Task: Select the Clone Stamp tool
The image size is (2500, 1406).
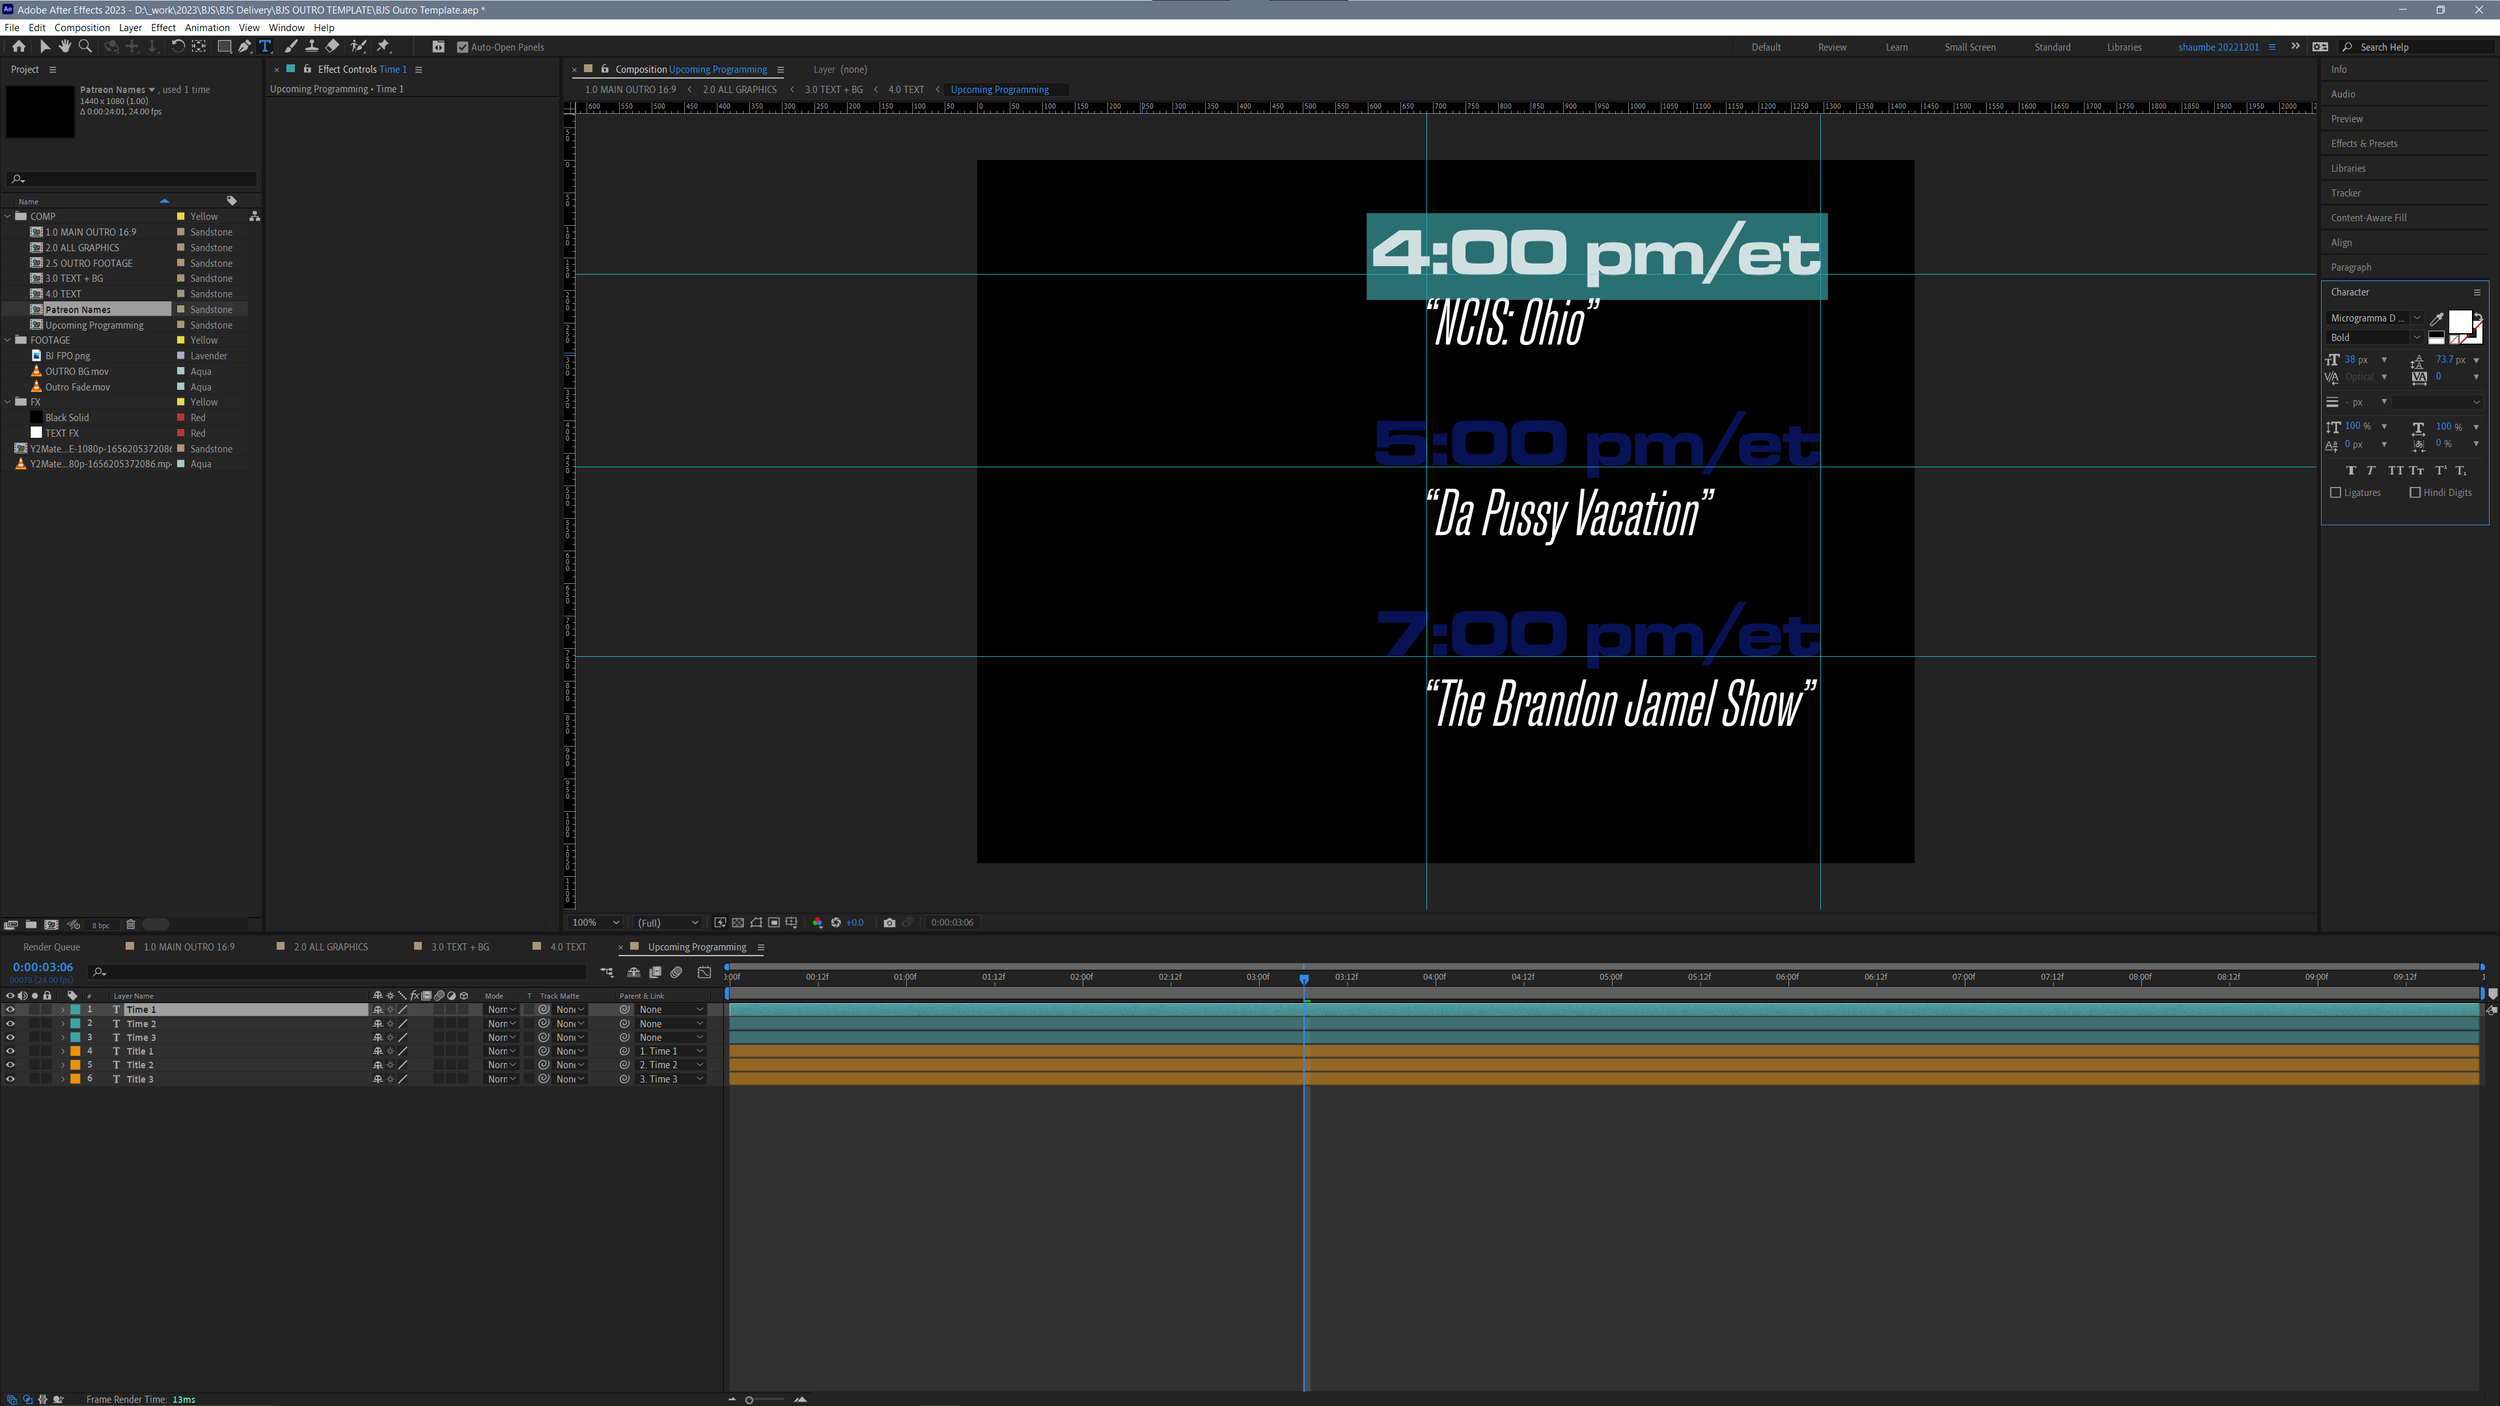Action: point(312,46)
